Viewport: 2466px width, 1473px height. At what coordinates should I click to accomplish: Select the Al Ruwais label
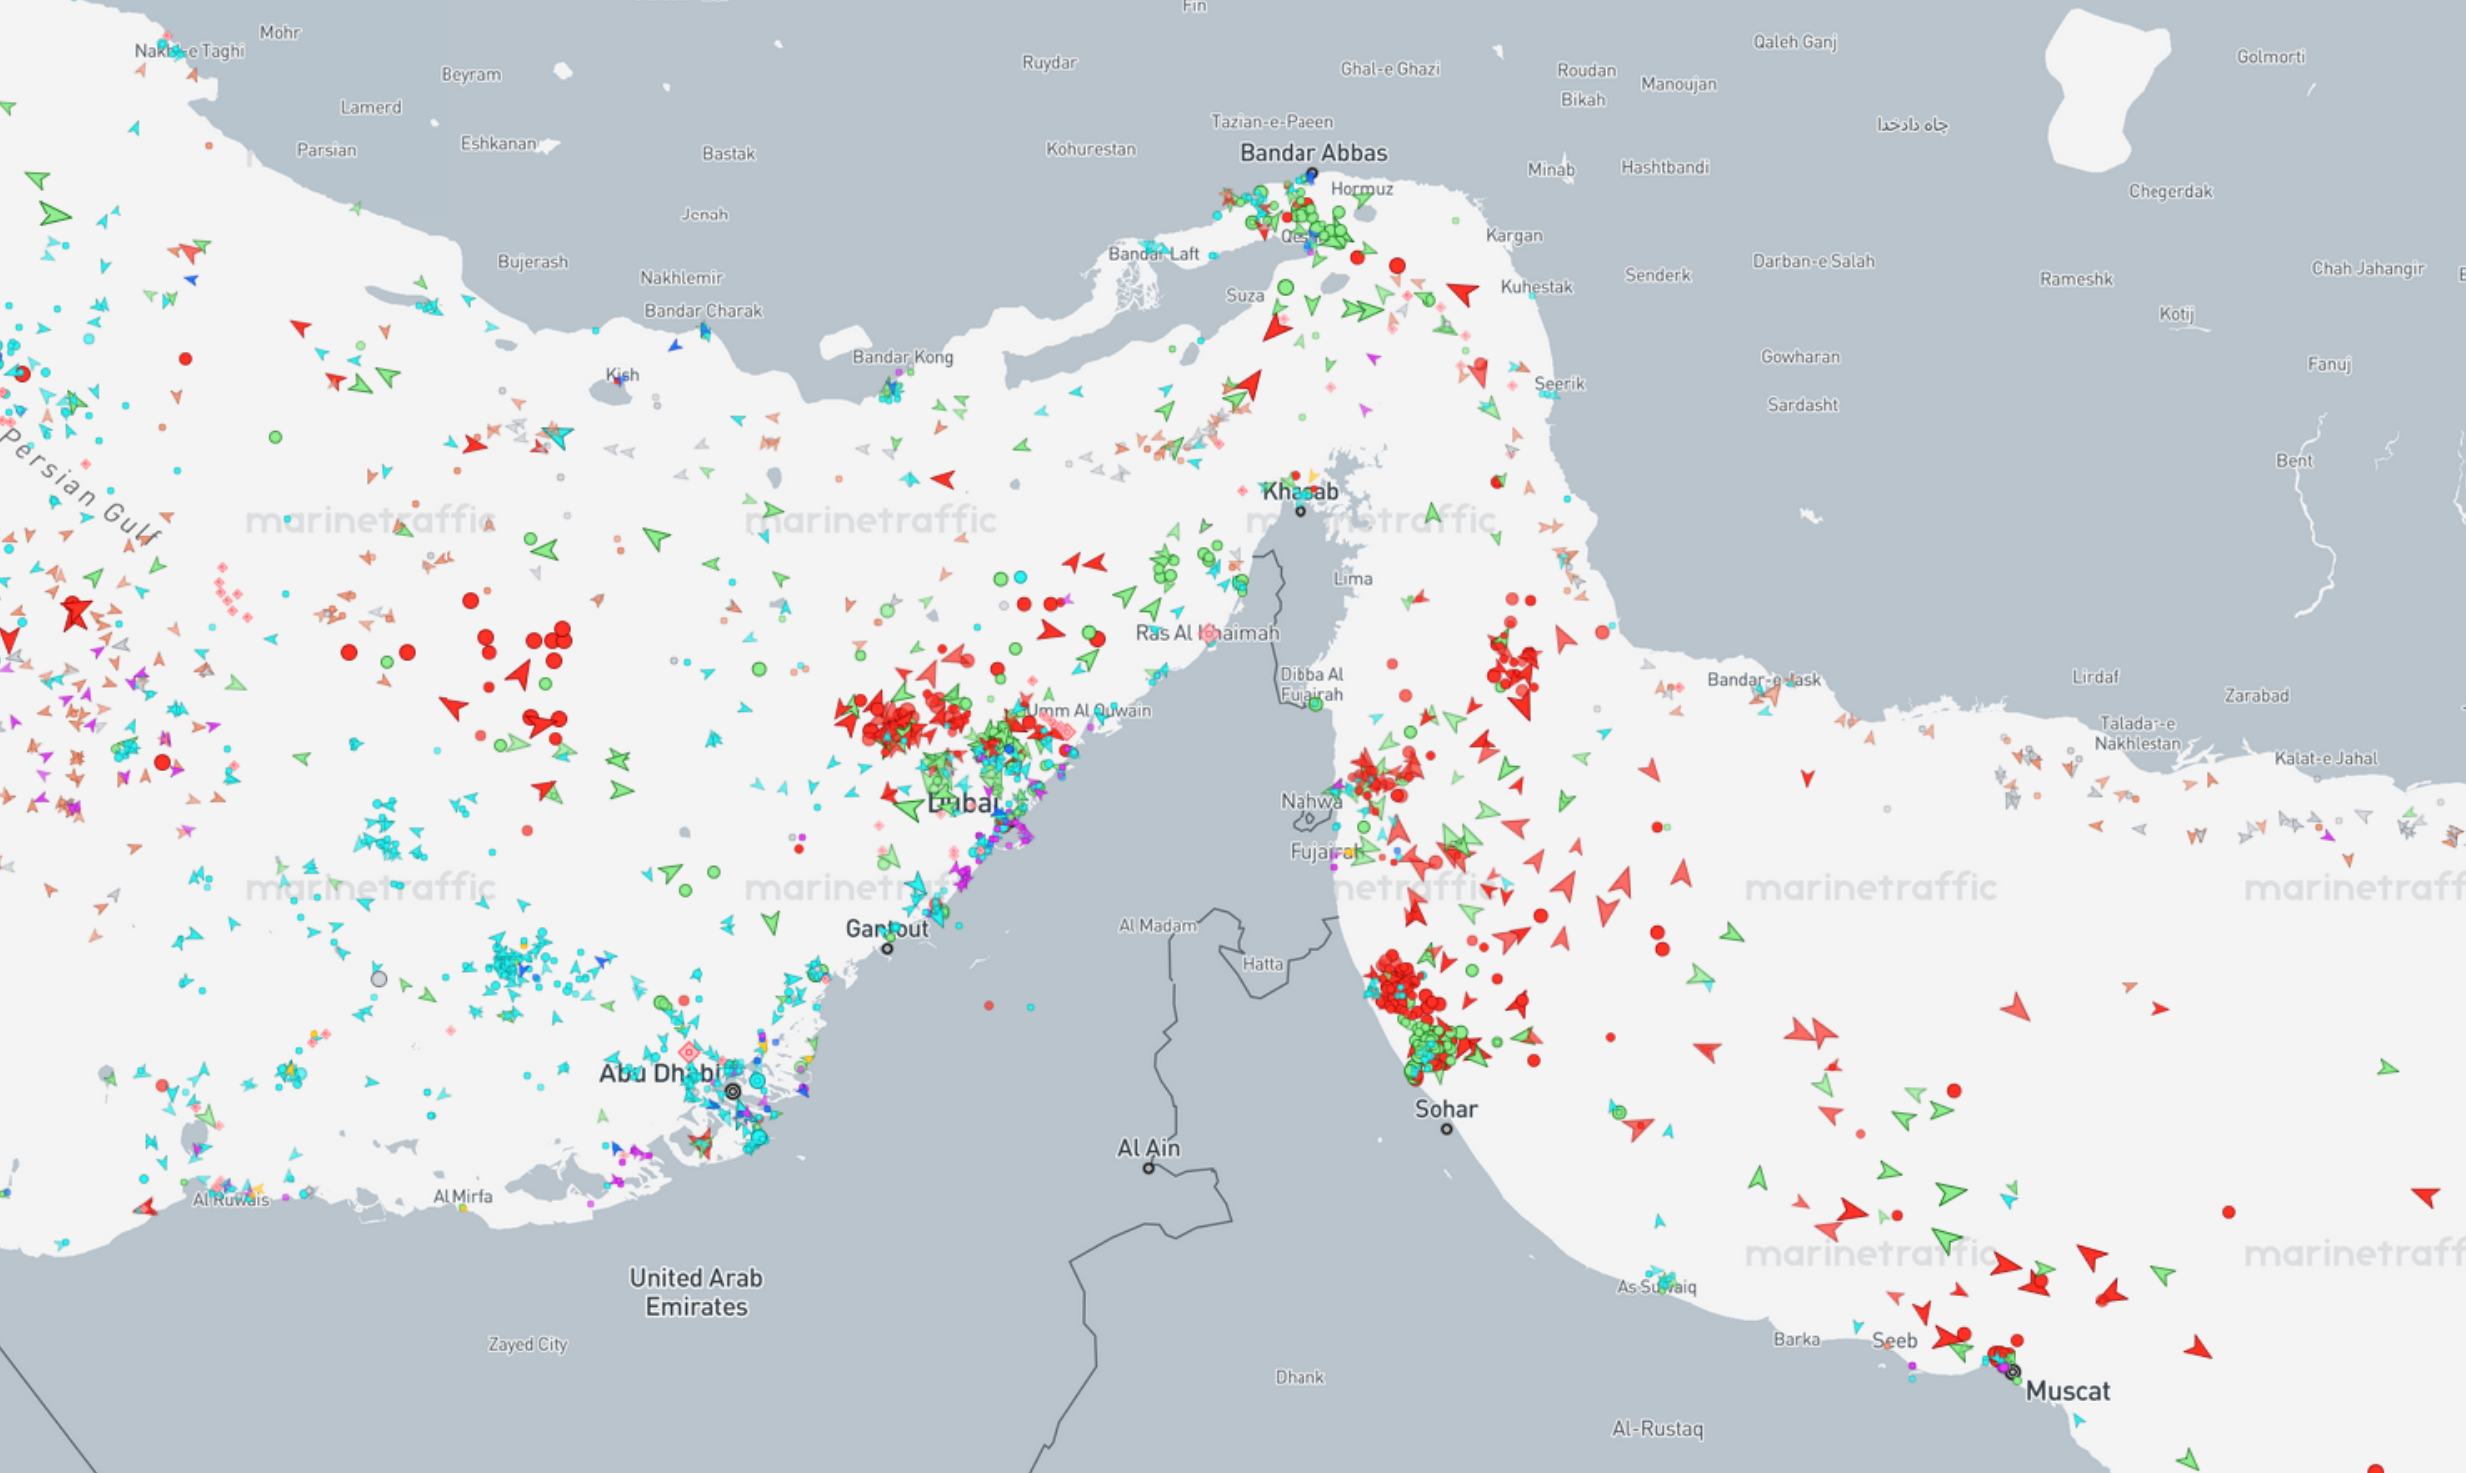[231, 1200]
